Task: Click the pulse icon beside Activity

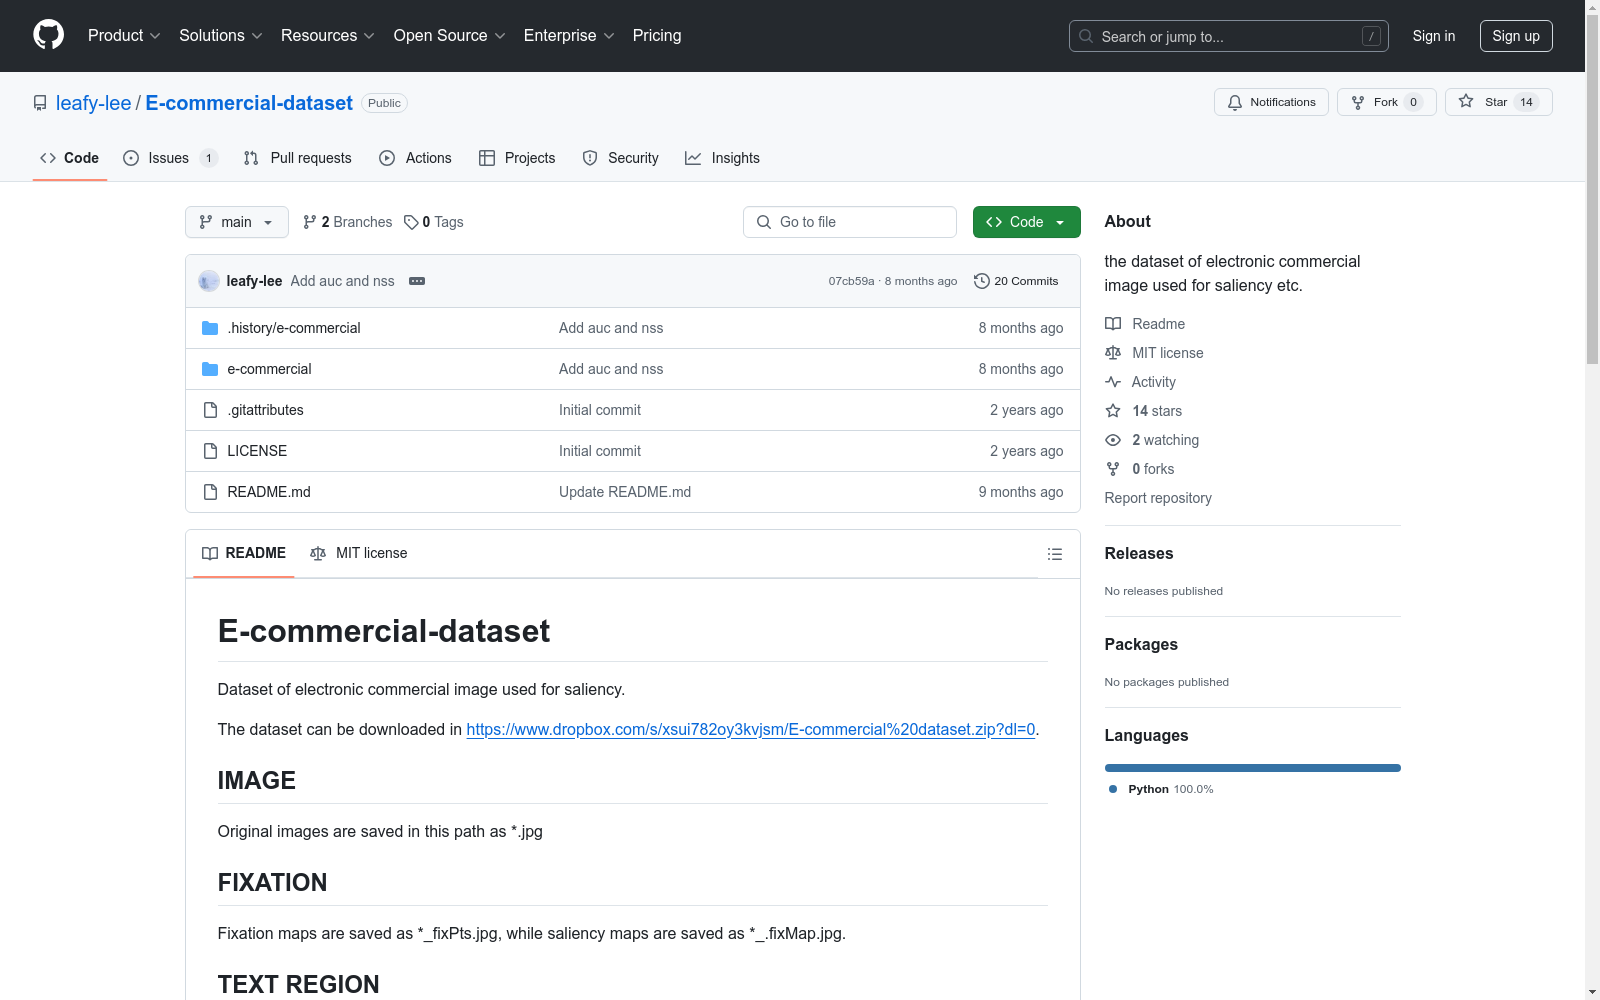Action: click(x=1113, y=382)
